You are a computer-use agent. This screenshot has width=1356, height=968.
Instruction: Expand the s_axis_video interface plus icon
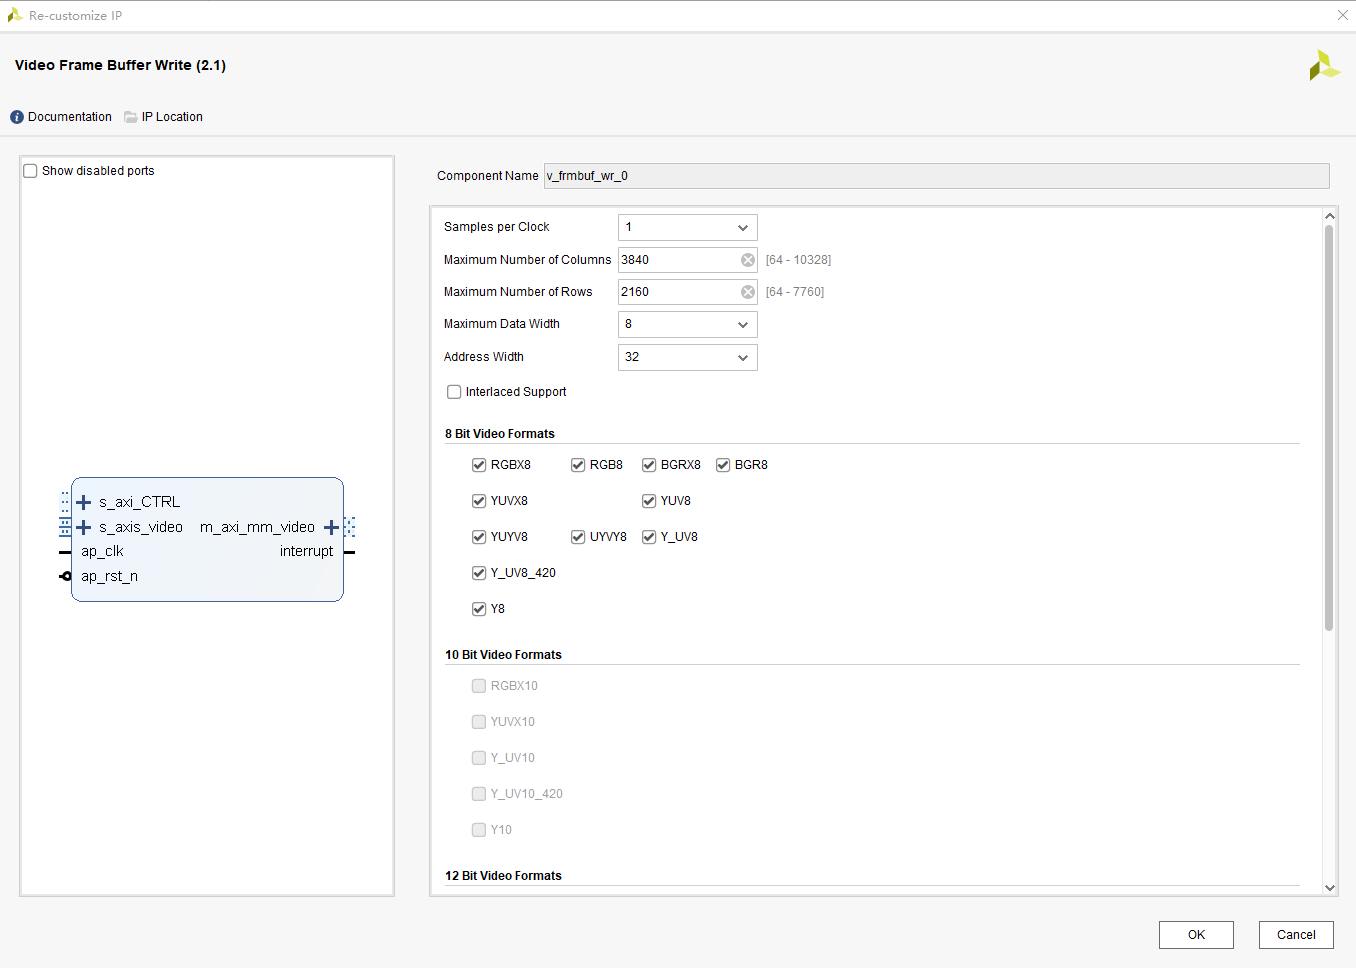84,526
